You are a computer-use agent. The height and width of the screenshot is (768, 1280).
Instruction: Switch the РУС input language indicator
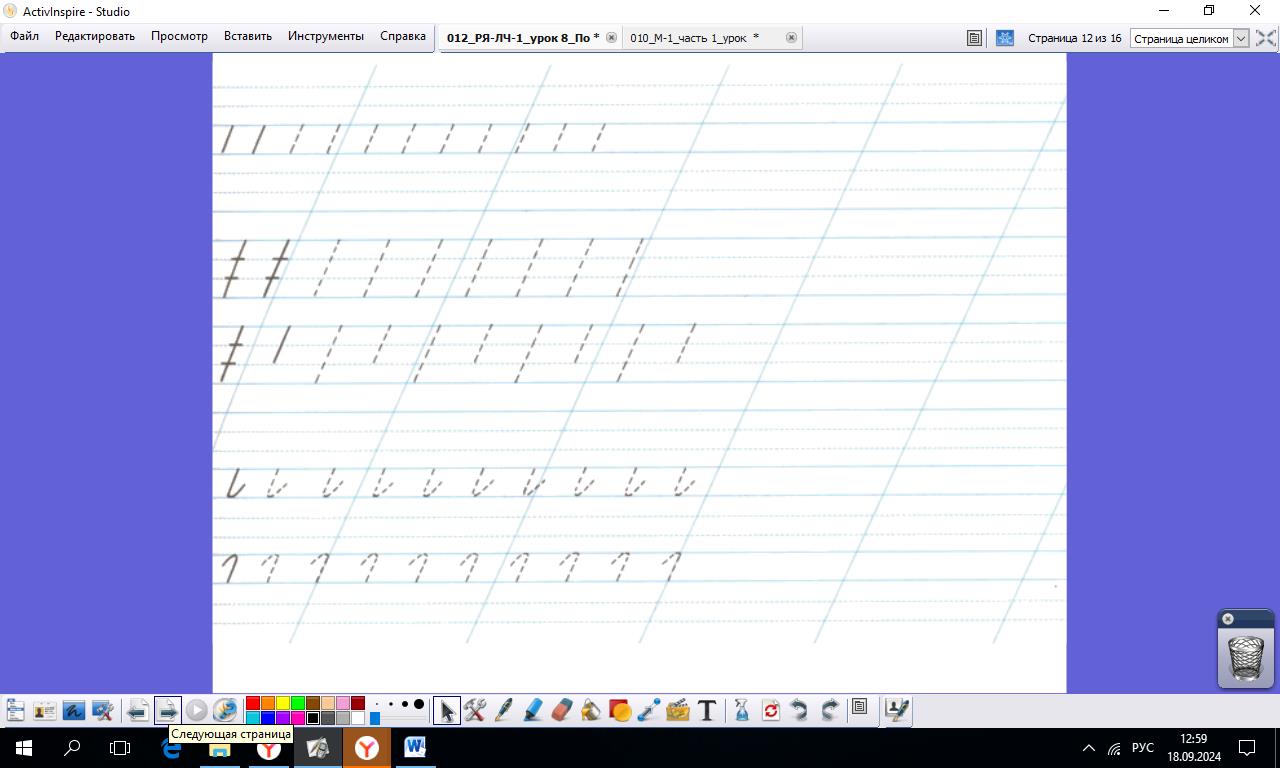pos(1143,748)
